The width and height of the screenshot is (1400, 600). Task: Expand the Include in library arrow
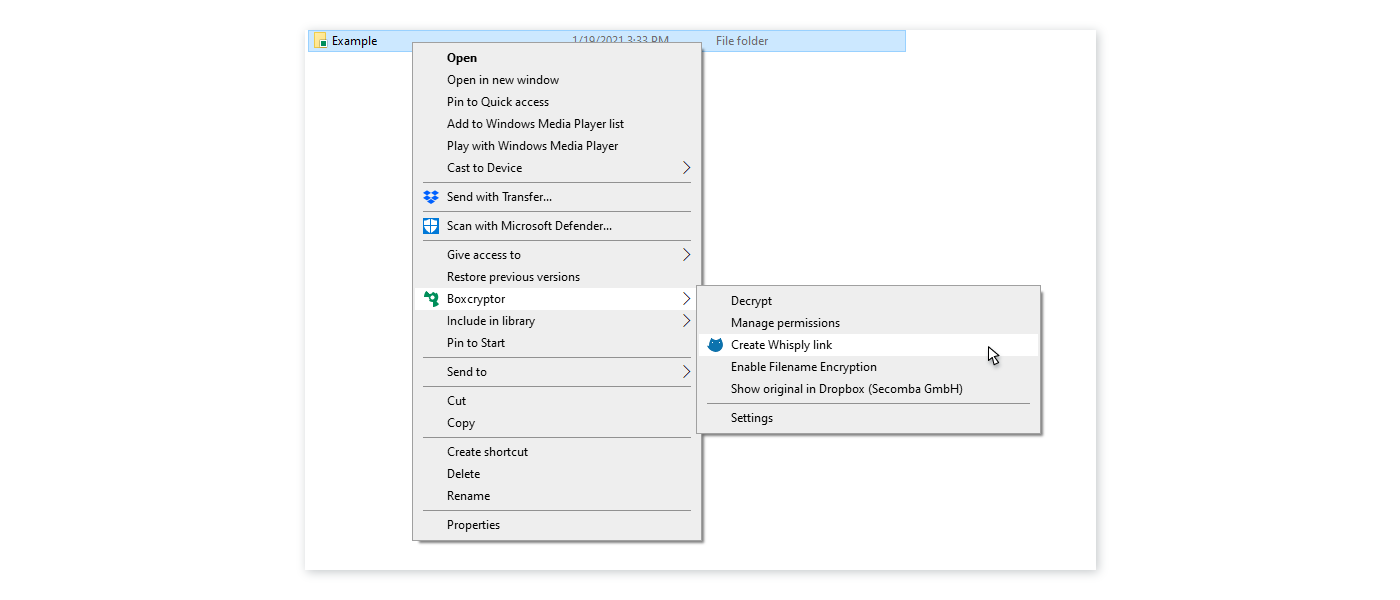(686, 321)
